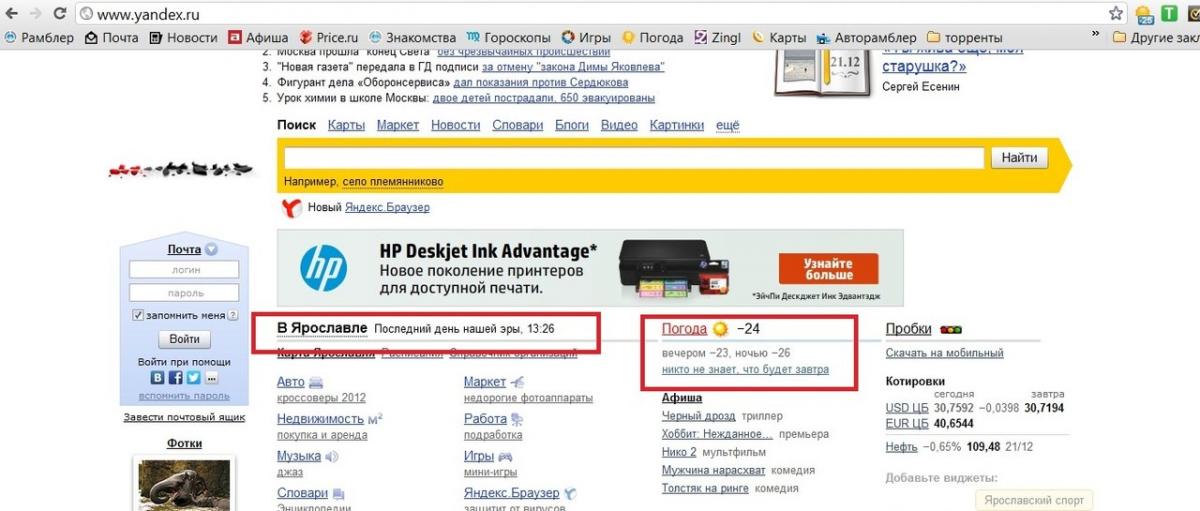The height and width of the screenshot is (511, 1200).
Task: Click the browser forward arrow
Action: pos(35,14)
